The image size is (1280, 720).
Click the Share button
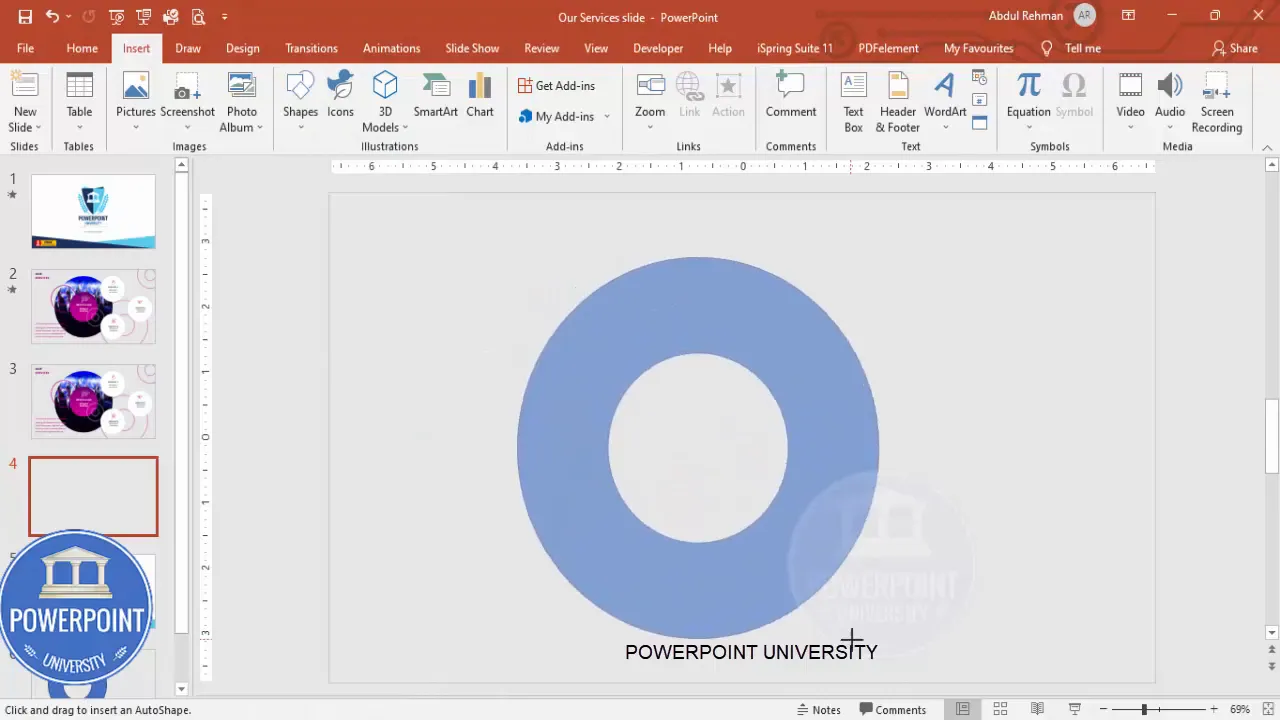coord(1234,48)
